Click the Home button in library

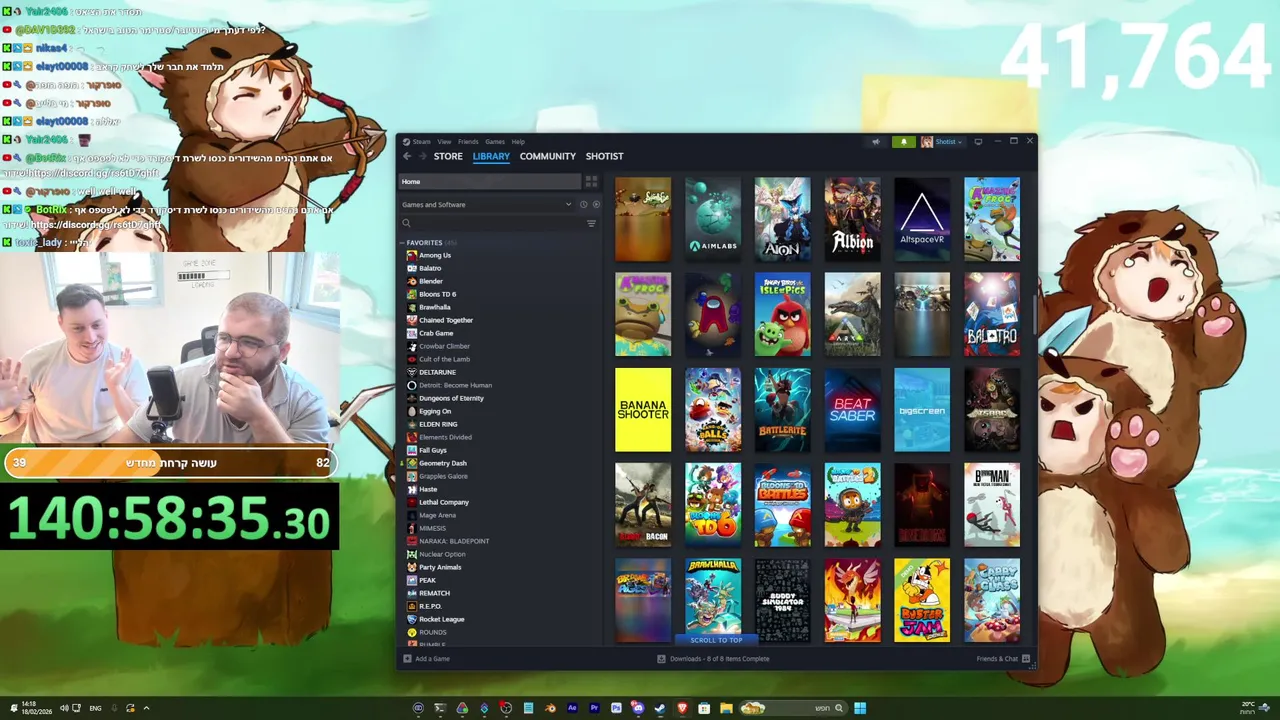click(x=490, y=181)
